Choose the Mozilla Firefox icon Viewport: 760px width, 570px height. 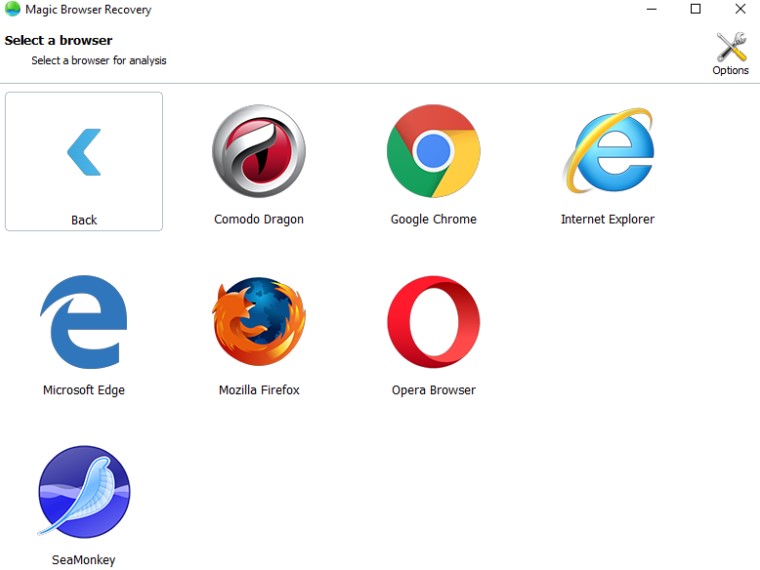pos(259,322)
